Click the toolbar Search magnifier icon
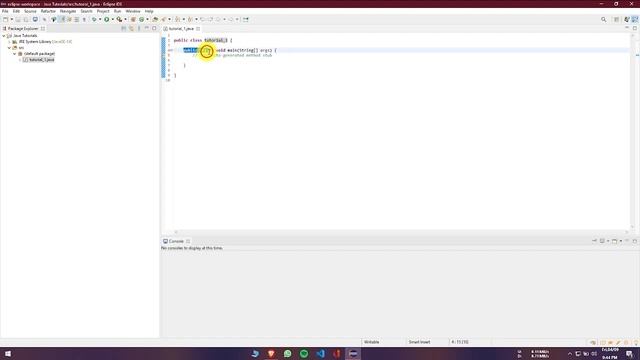The image size is (640, 360). (603, 19)
